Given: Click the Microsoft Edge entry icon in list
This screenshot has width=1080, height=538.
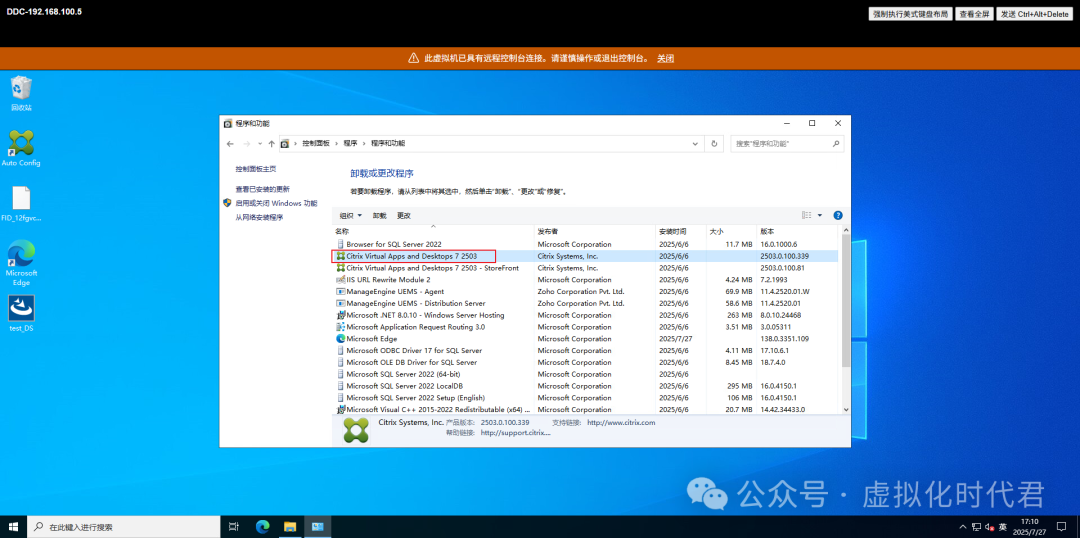Looking at the screenshot, I should pyautogui.click(x=340, y=339).
